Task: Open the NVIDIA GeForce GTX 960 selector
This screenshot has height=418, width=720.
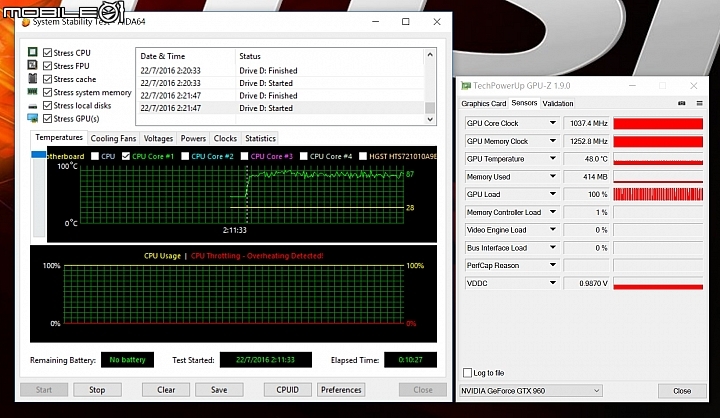Action: pyautogui.click(x=531, y=391)
